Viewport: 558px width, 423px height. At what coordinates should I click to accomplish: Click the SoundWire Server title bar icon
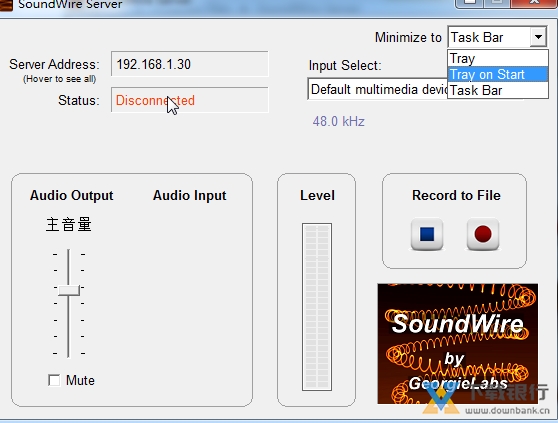(x=6, y=4)
